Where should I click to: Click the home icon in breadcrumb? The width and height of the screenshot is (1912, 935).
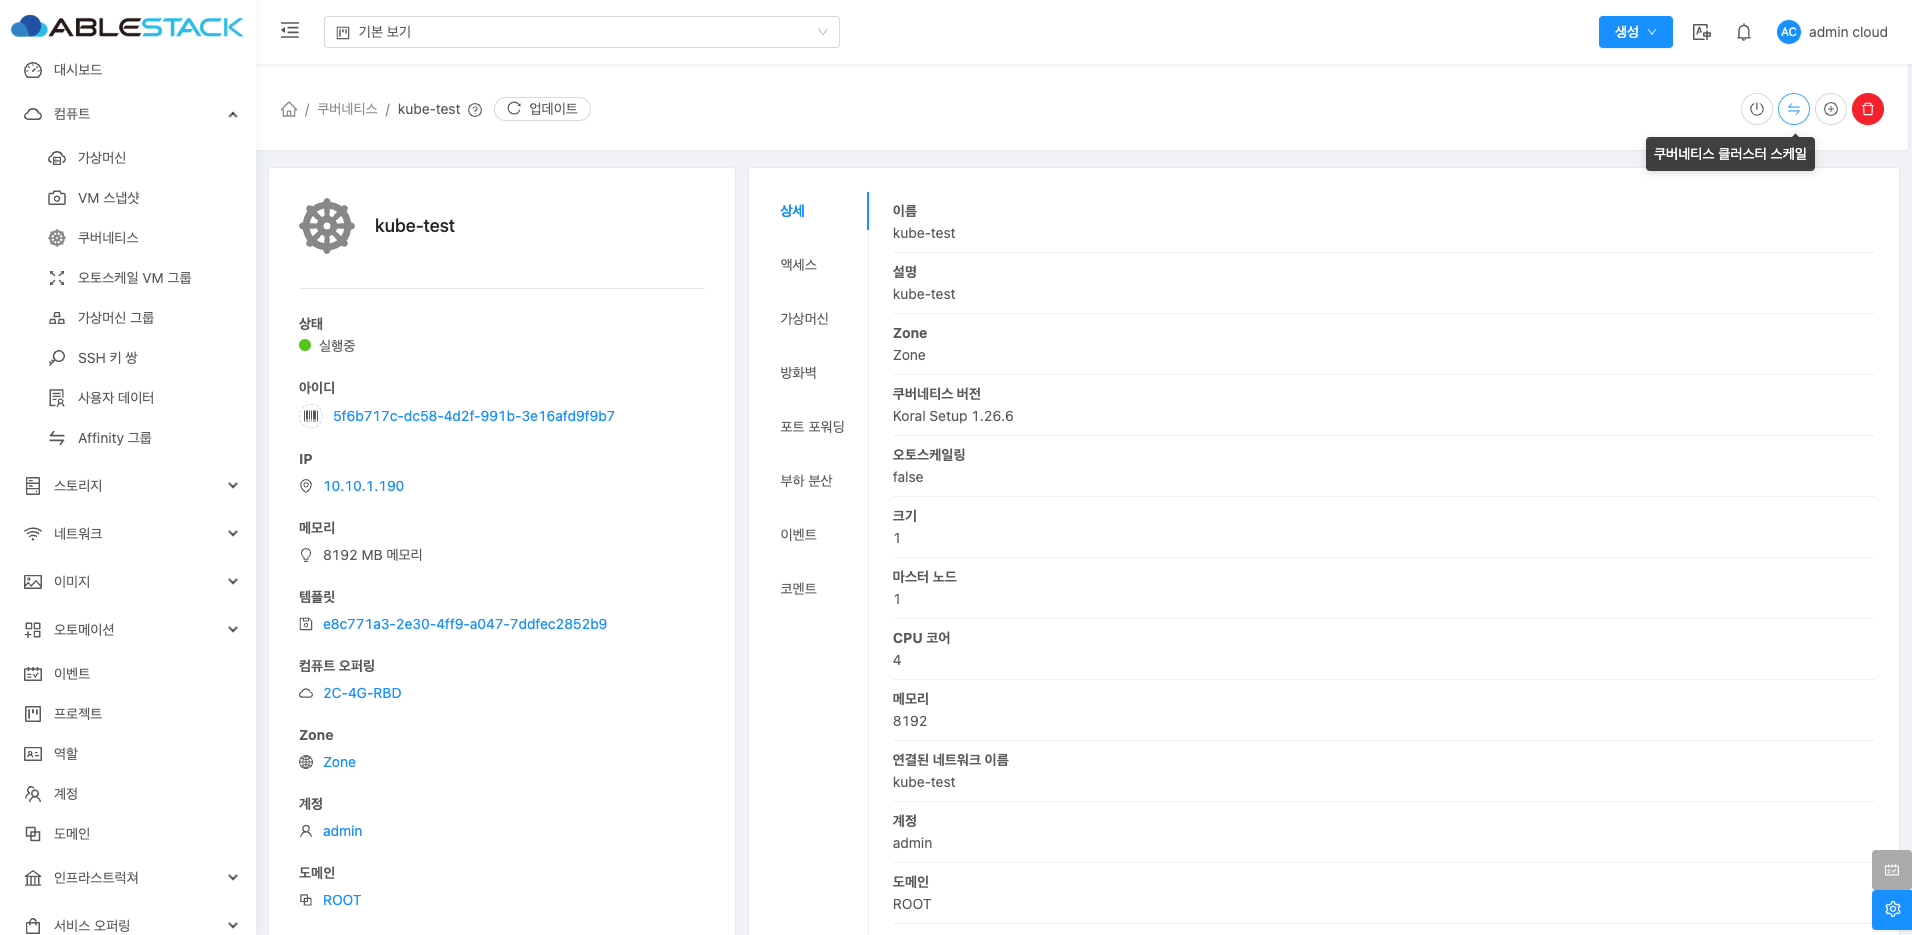pyautogui.click(x=289, y=109)
